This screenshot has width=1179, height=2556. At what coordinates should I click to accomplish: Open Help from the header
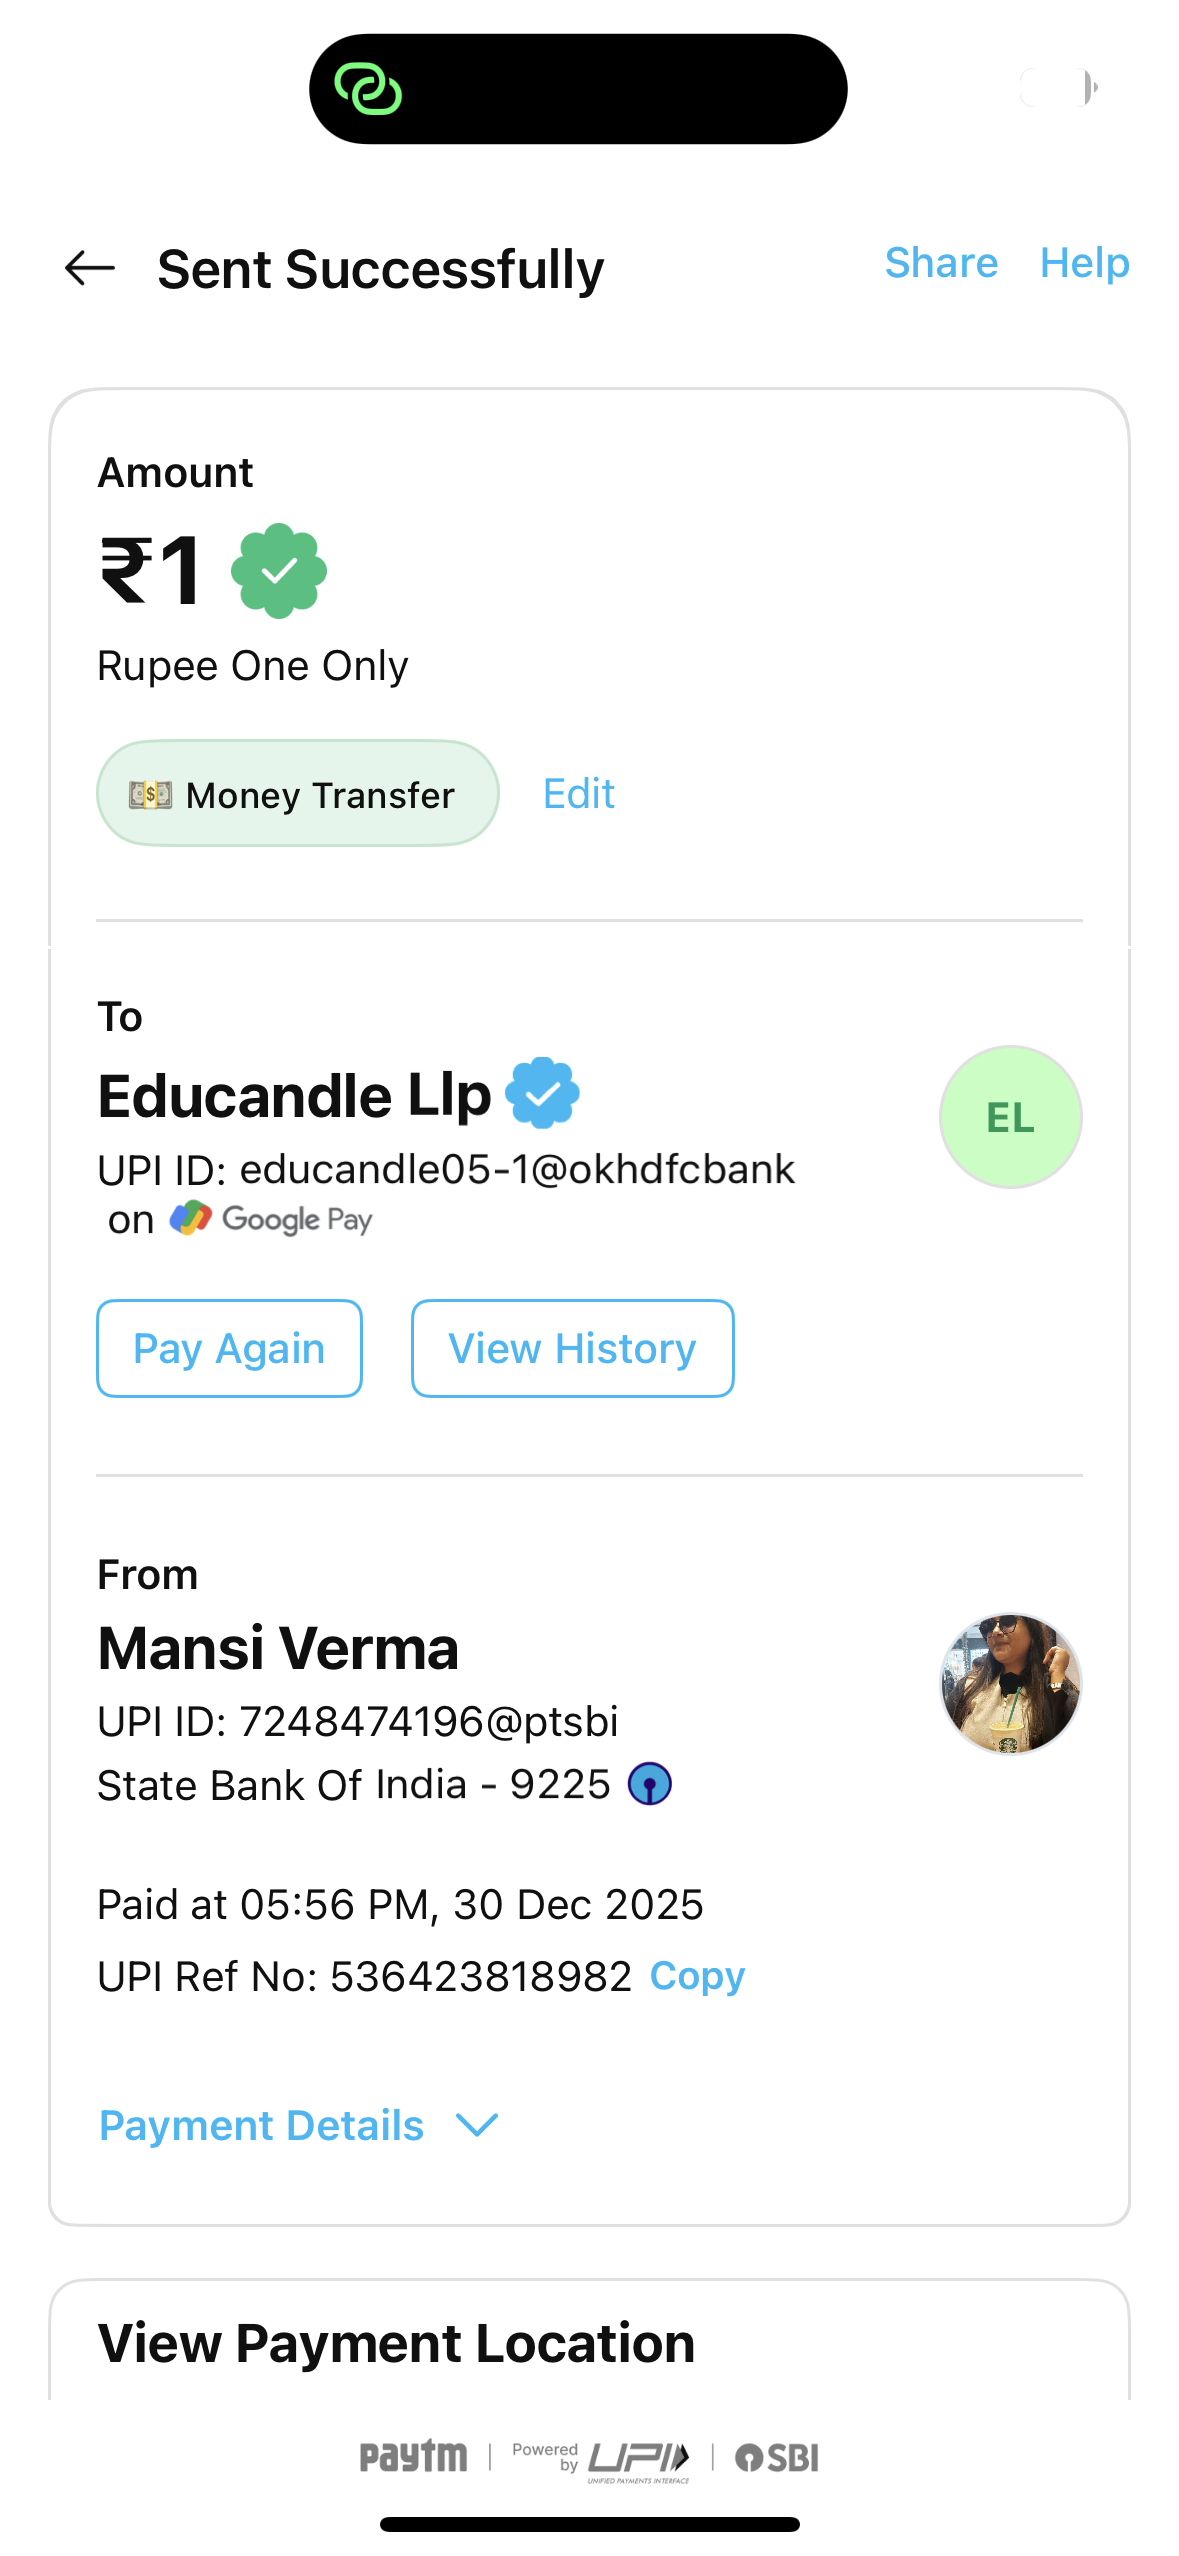point(1084,263)
